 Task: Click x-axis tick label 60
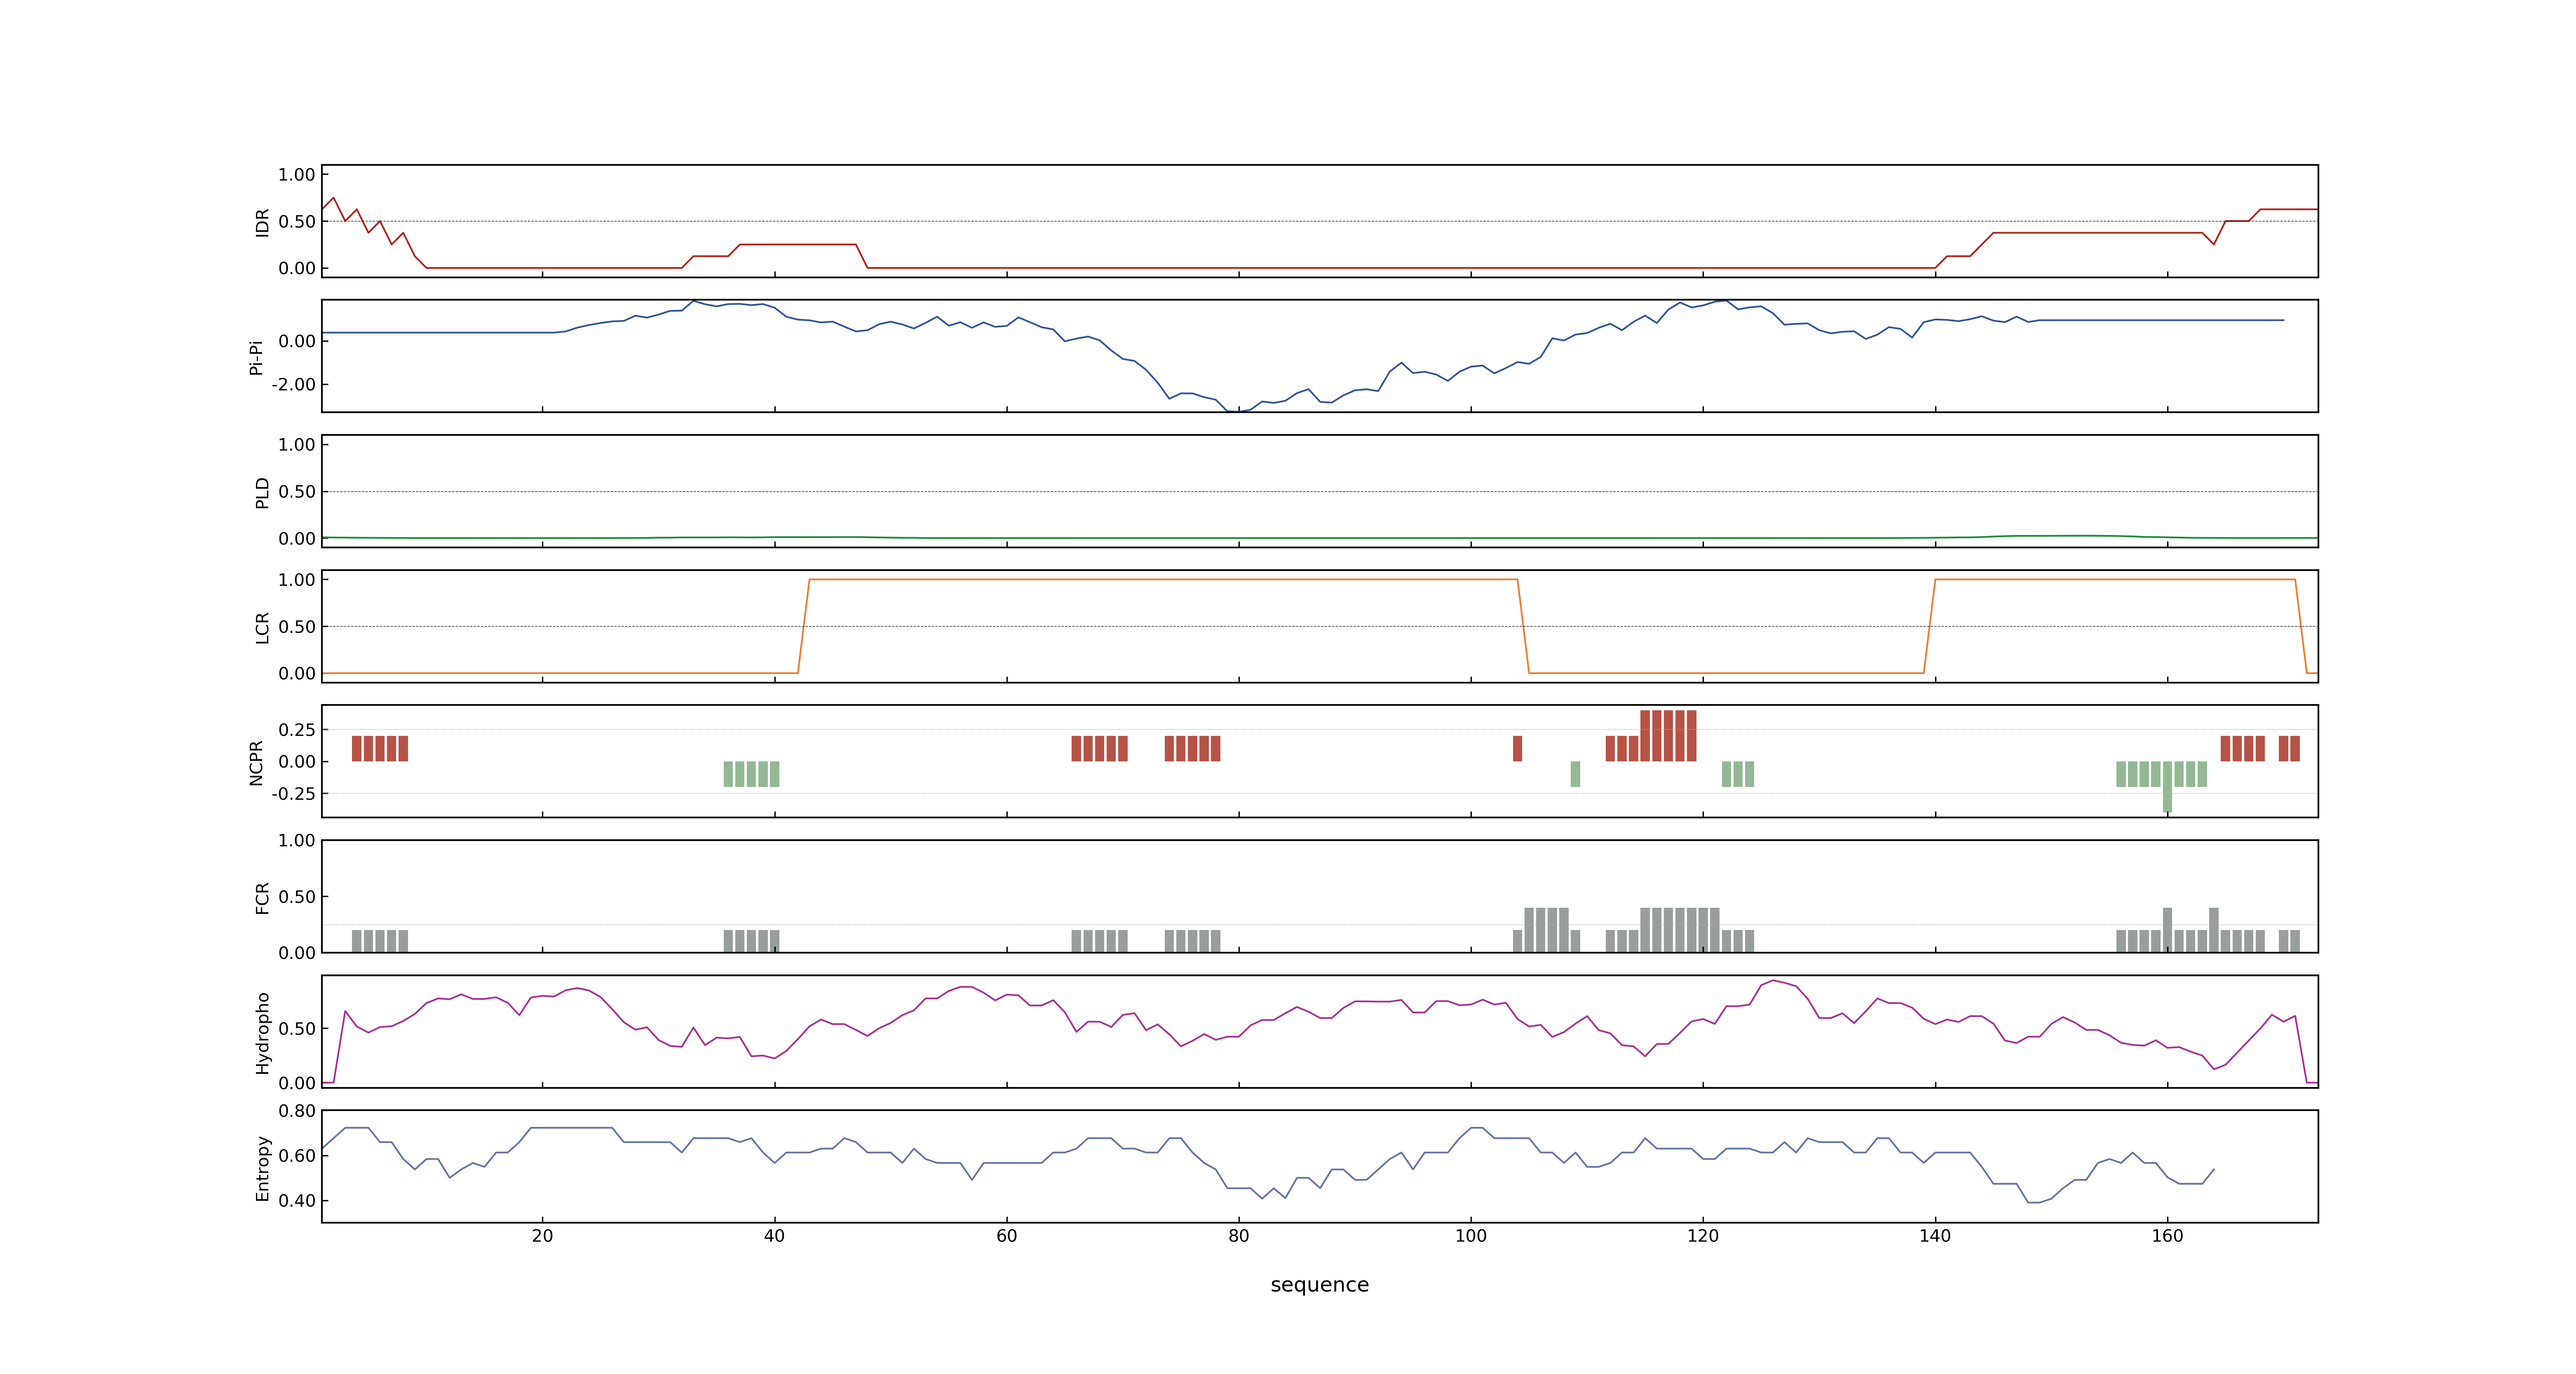tap(1006, 1236)
